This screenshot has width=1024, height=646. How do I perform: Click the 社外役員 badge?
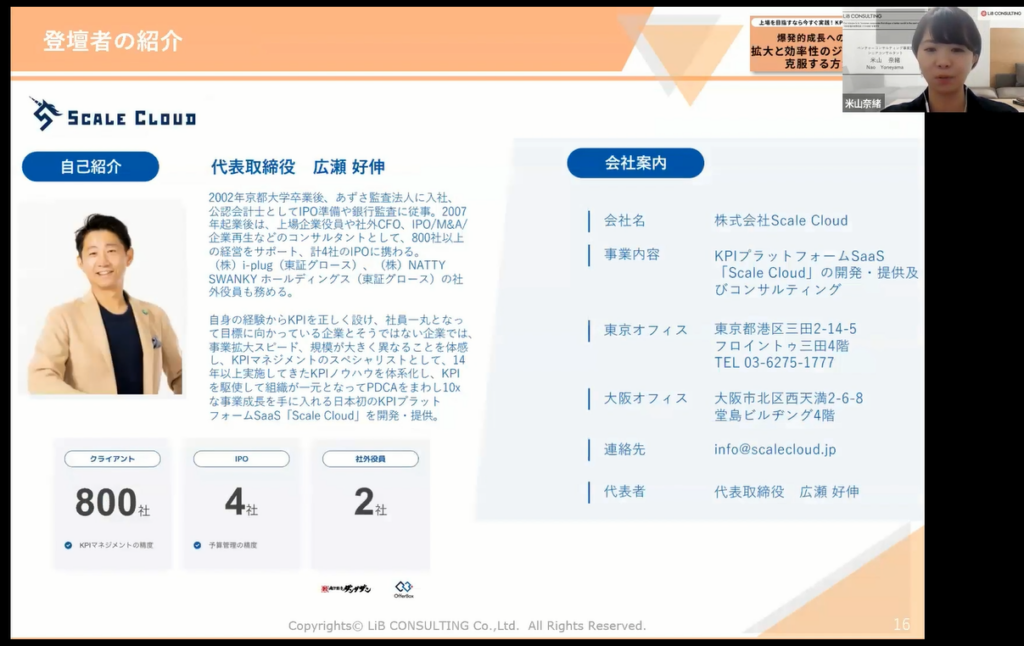(370, 459)
